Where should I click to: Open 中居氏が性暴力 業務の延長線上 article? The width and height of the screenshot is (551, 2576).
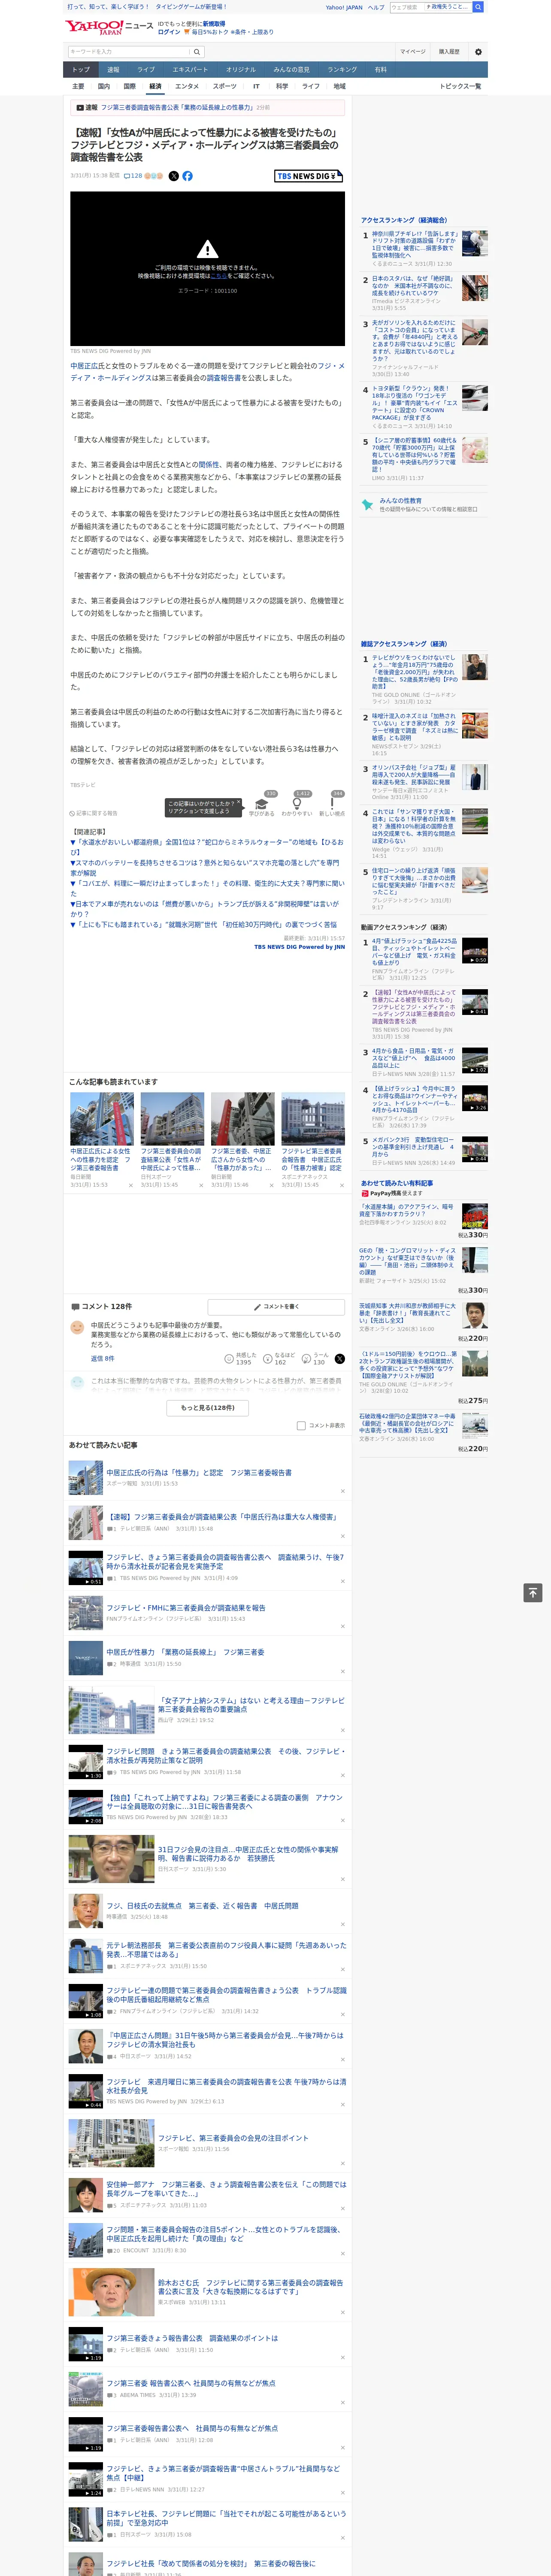pyautogui.click(x=185, y=1652)
